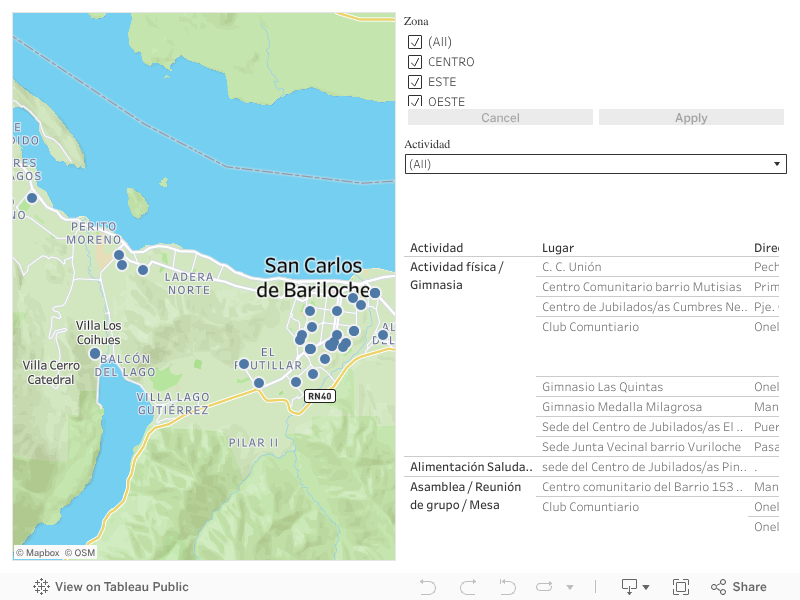
Task: Click the Tableau logo icon
Action: click(x=41, y=587)
